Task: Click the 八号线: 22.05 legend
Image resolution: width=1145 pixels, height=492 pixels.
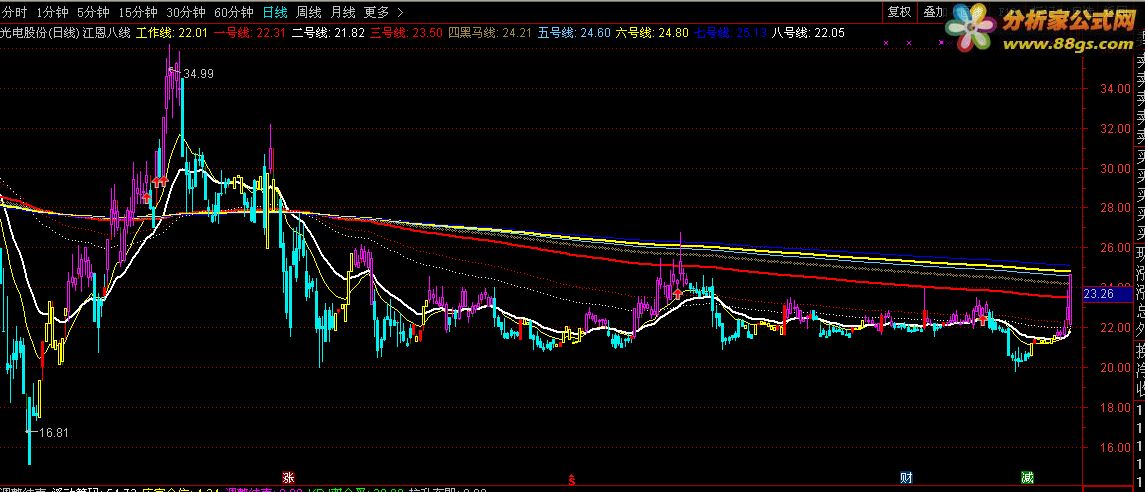Action: 808,32
